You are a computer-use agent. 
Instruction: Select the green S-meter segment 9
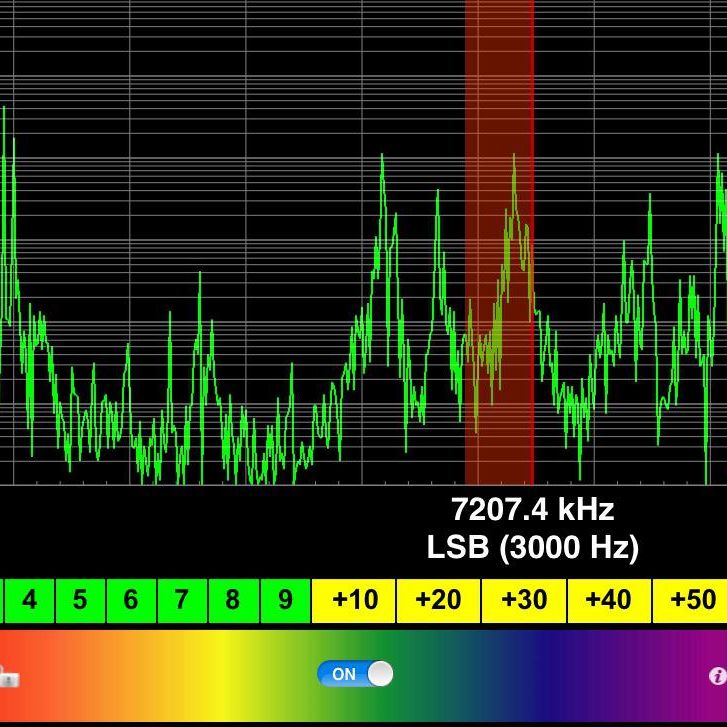point(285,600)
